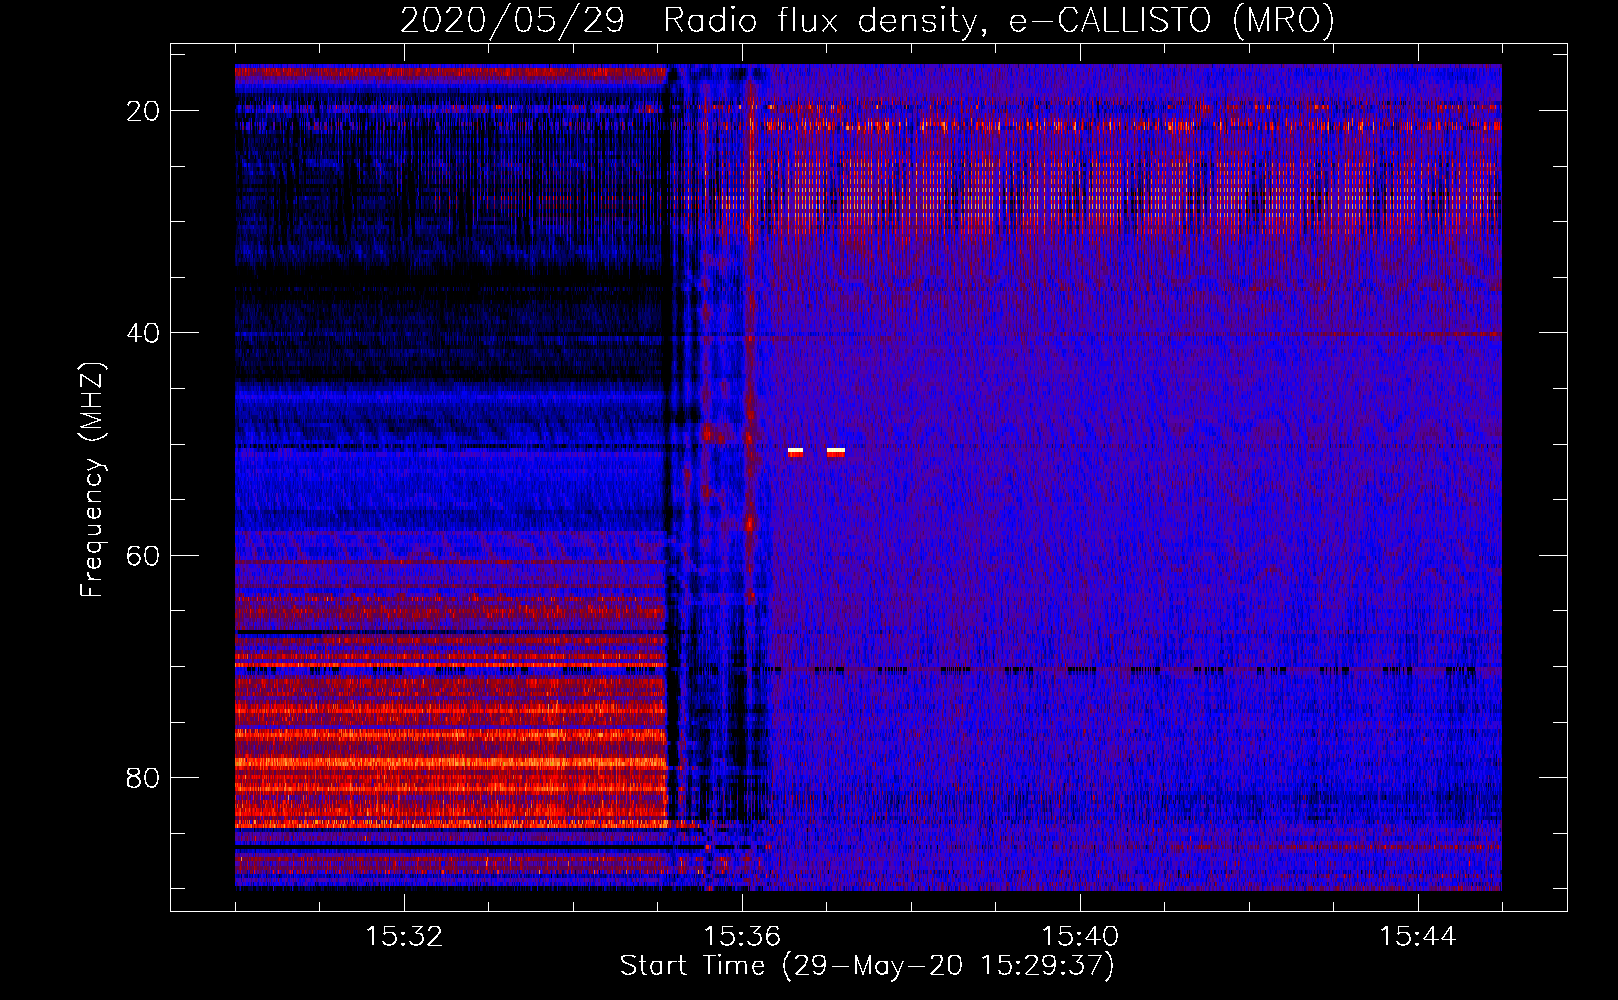Click the '60' frequency tick label
The height and width of the screenshot is (1000, 1618).
[x=144, y=555]
